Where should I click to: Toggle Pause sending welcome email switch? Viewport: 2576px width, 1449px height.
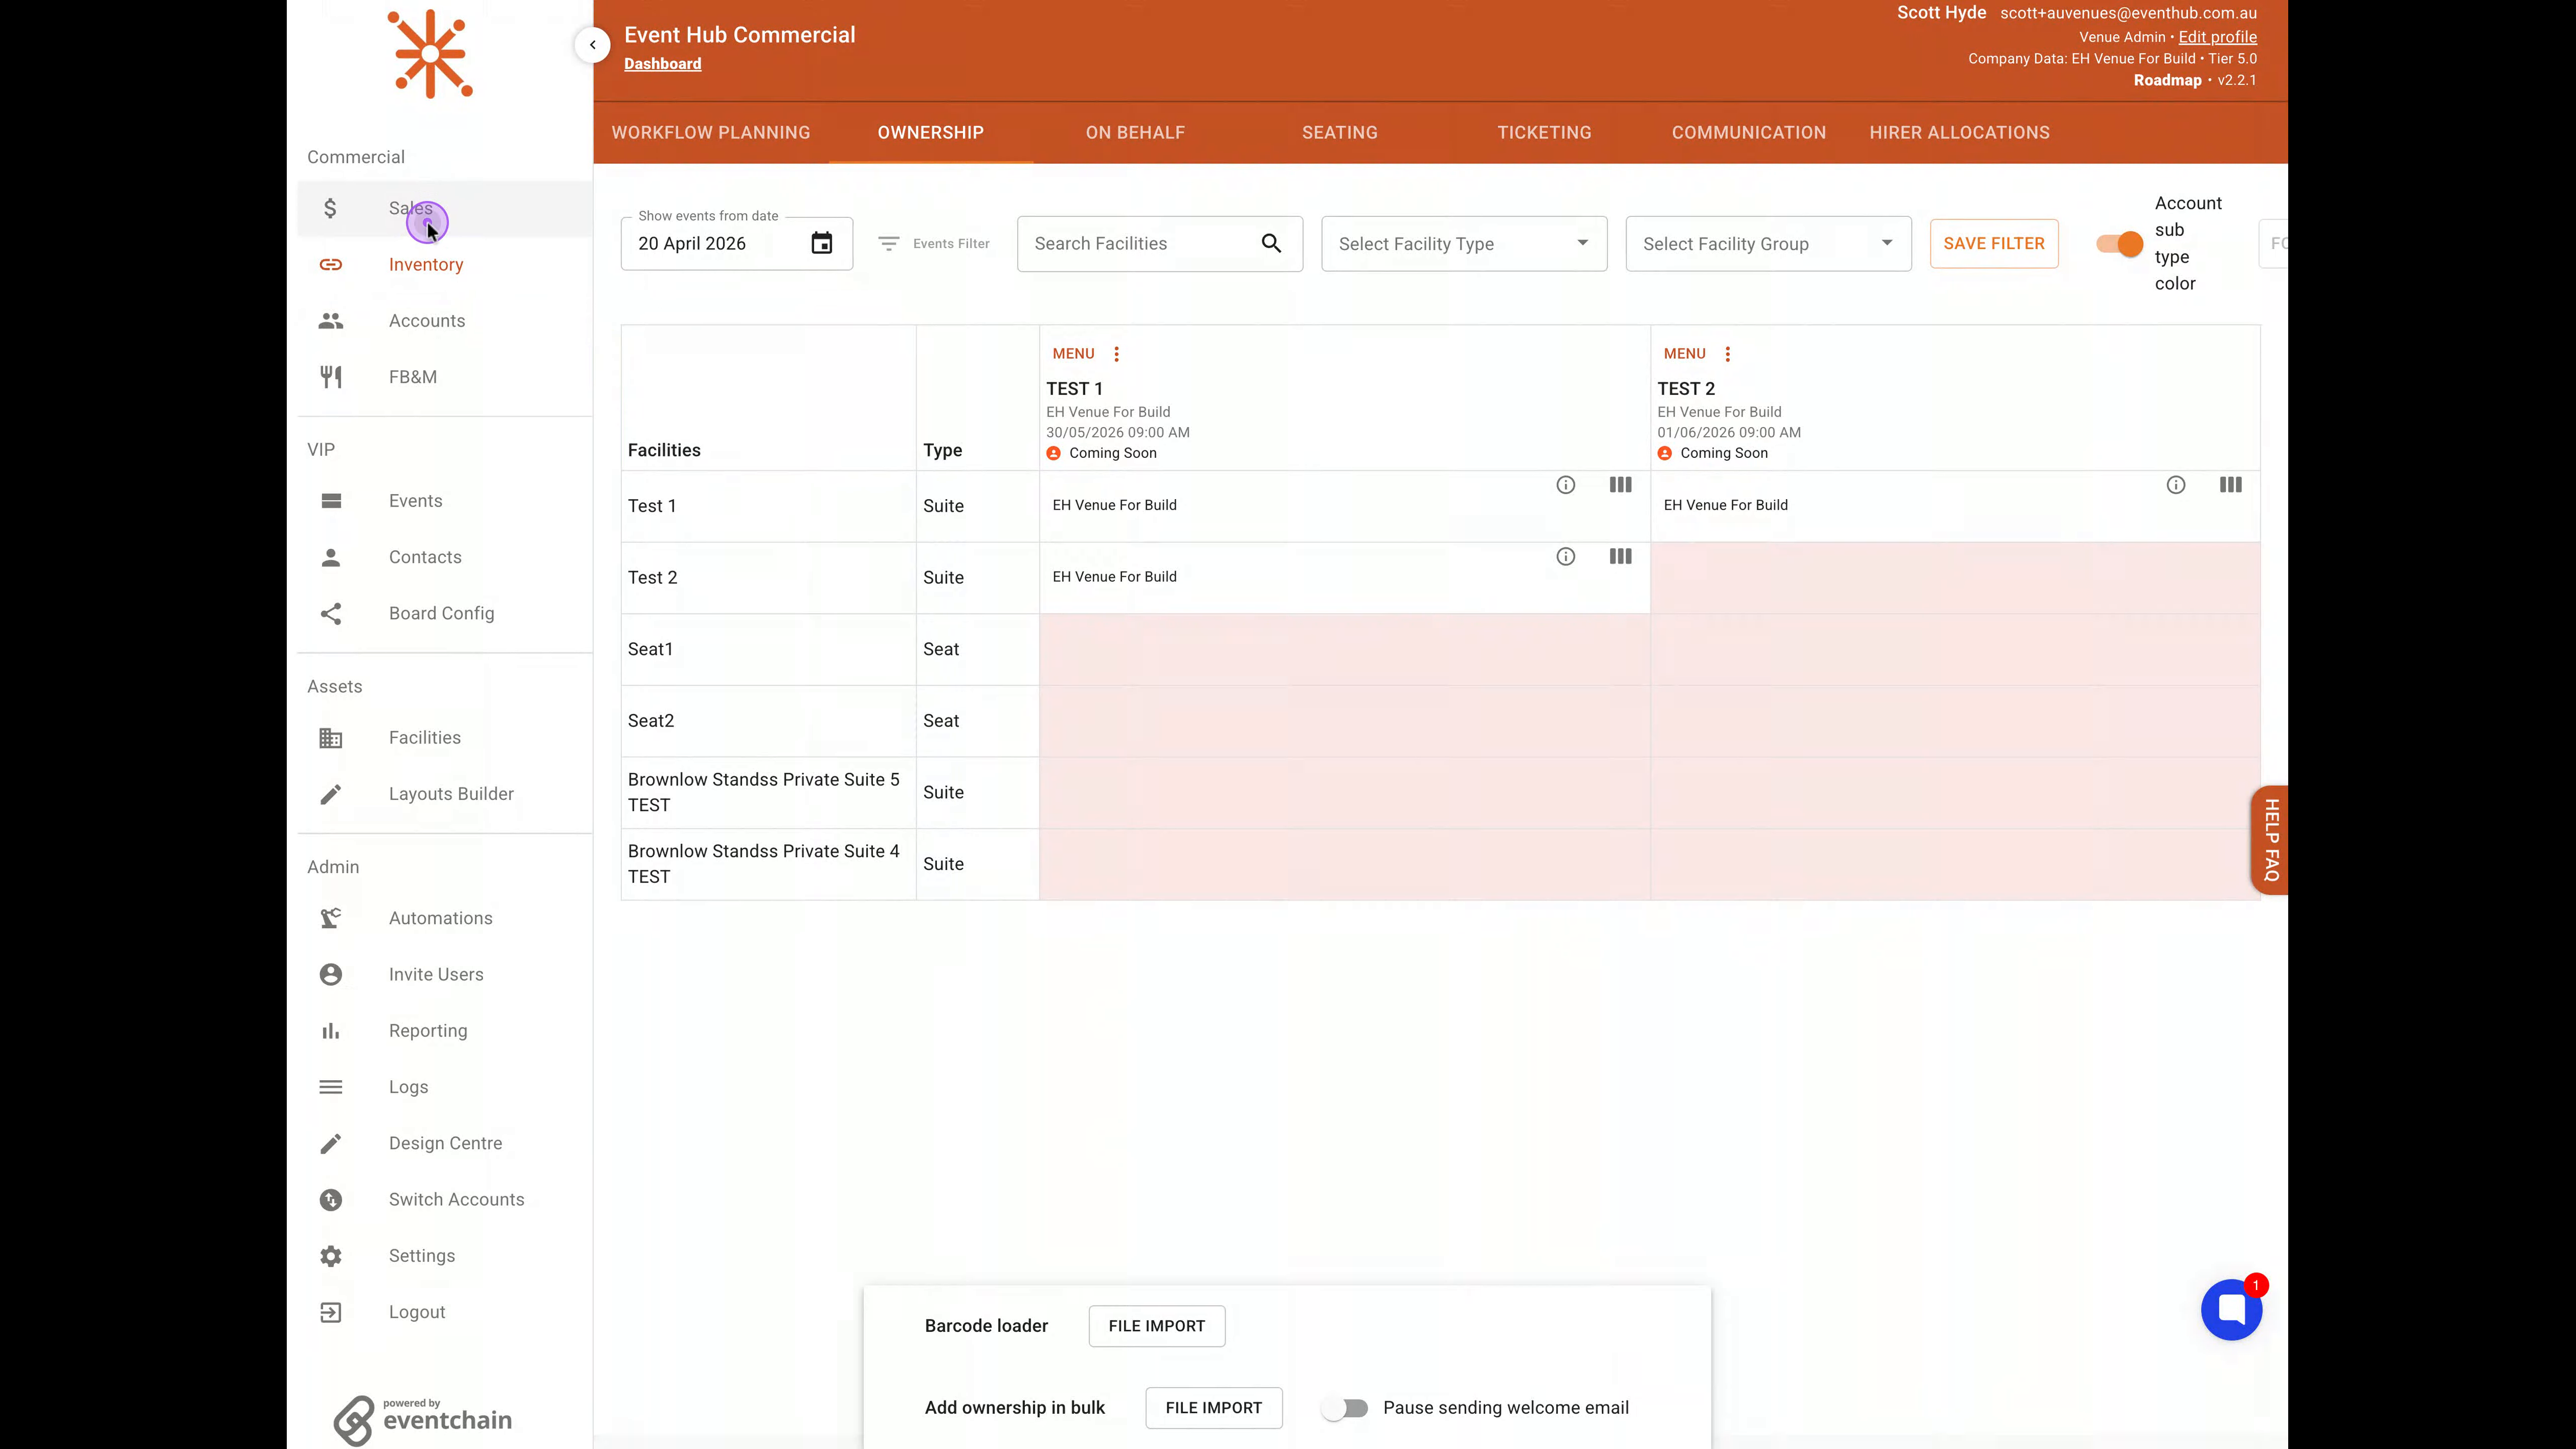[x=1345, y=1408]
